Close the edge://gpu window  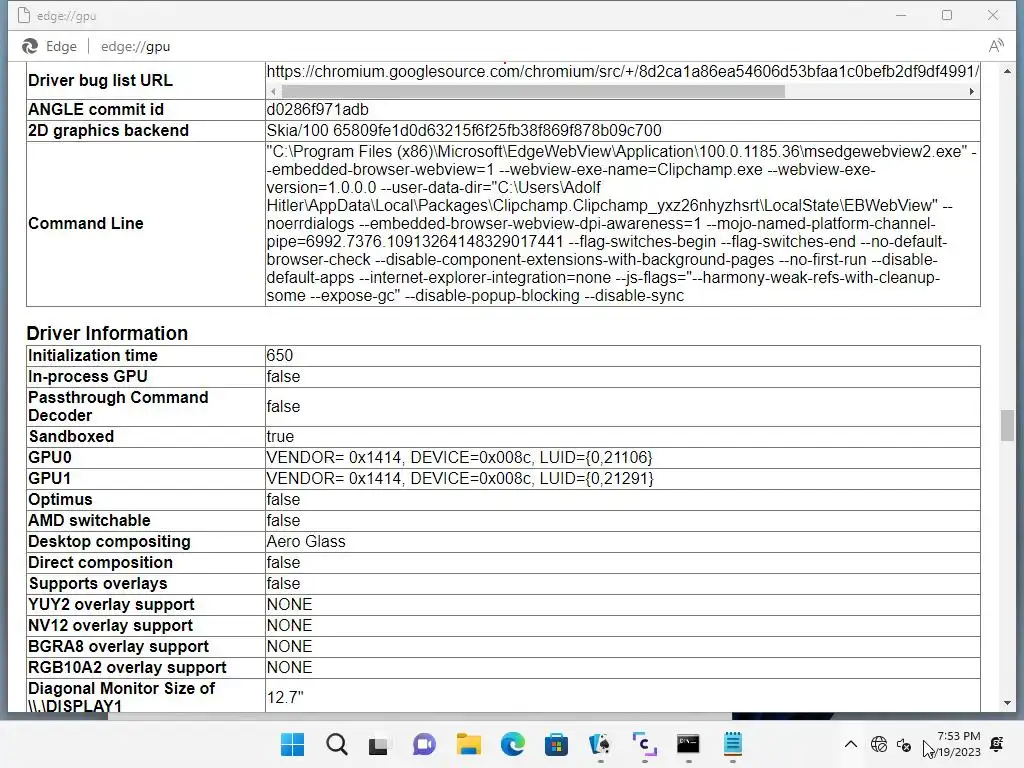tap(993, 15)
